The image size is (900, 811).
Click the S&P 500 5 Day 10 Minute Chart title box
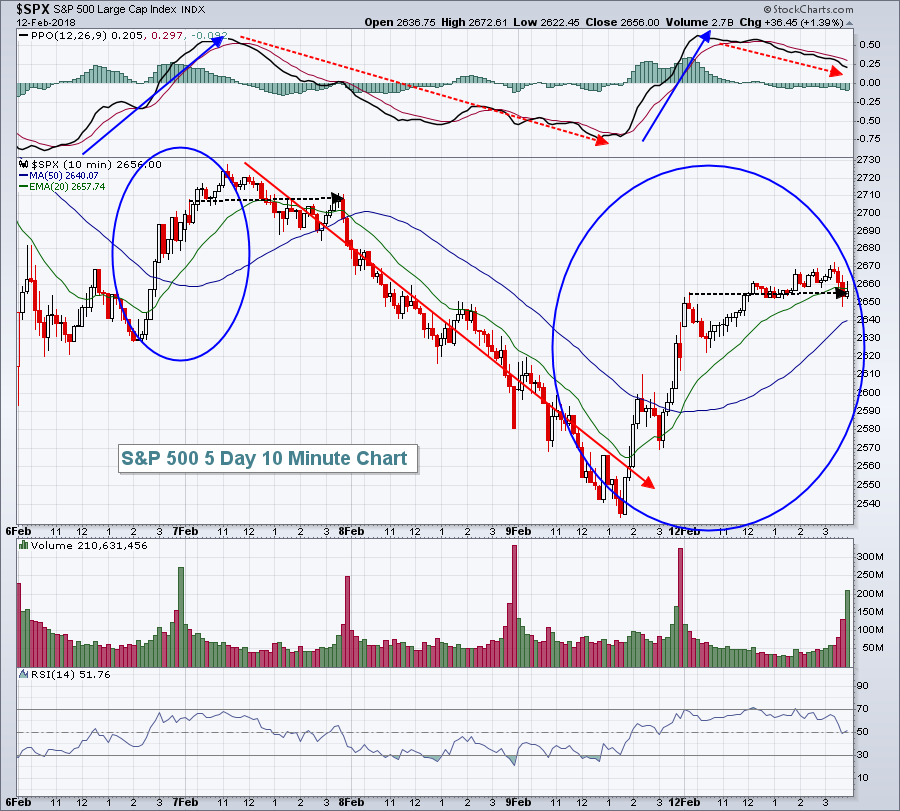coord(268,459)
